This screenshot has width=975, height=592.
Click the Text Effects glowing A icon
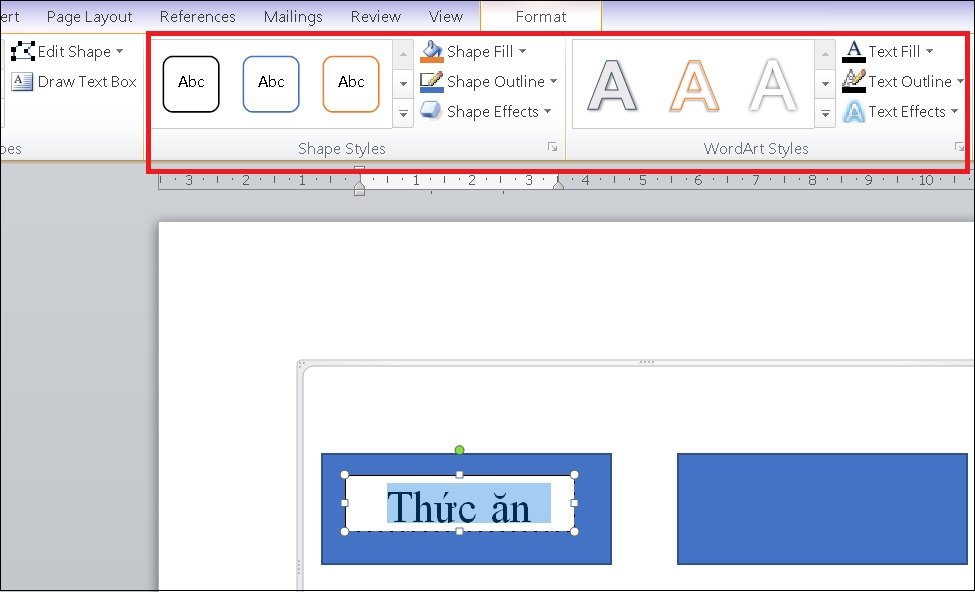pyautogui.click(x=854, y=112)
